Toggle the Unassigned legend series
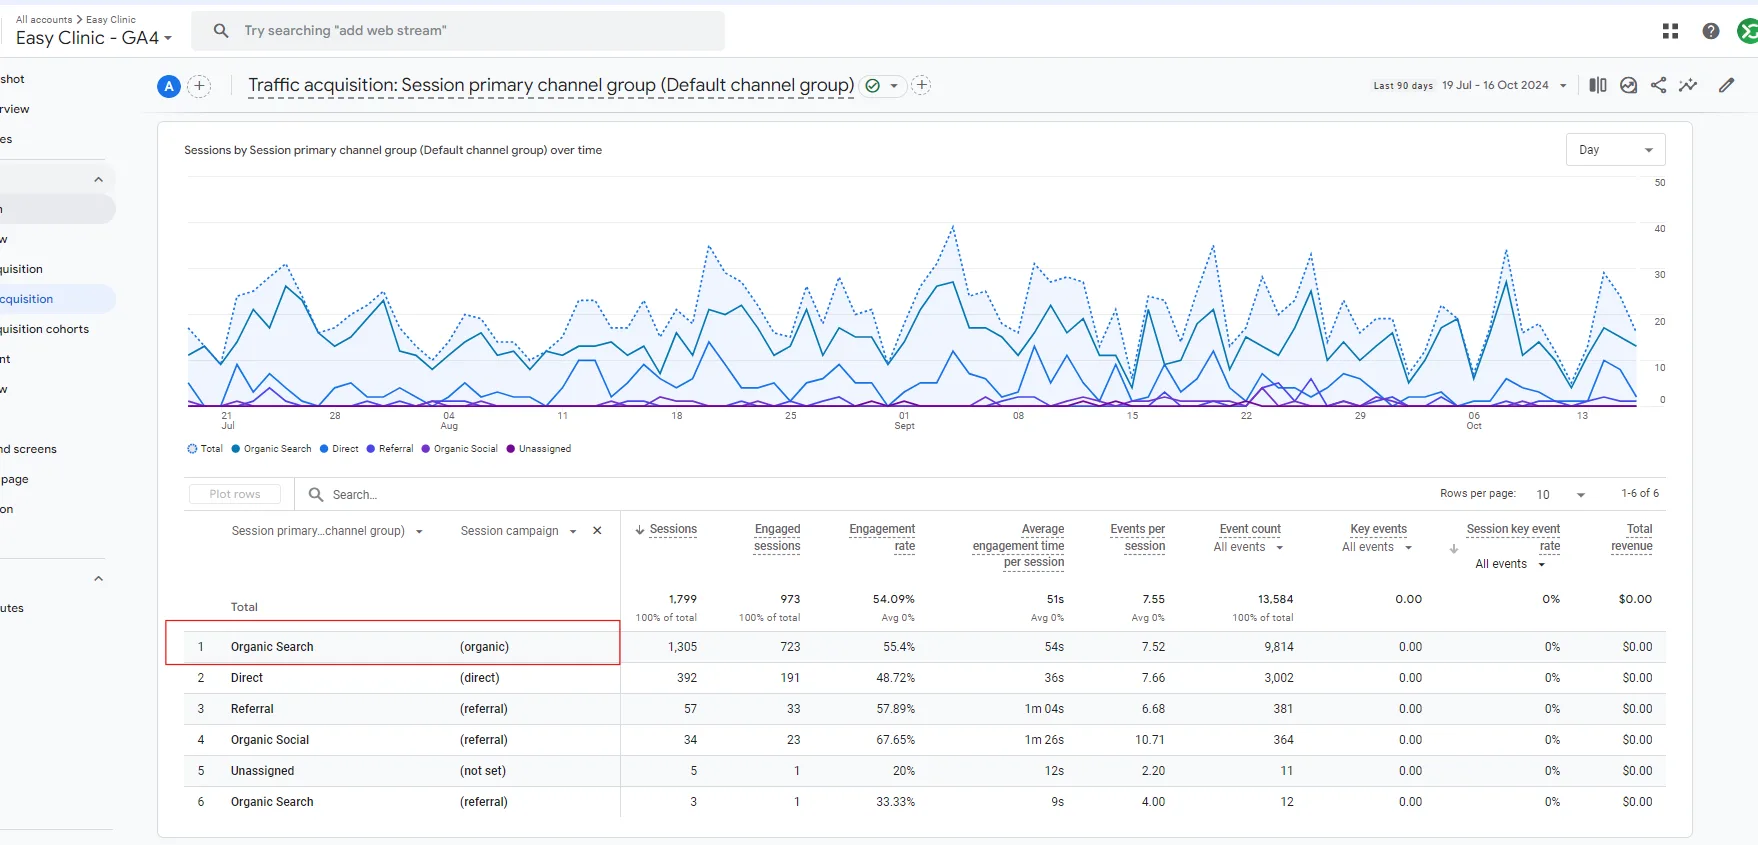 [539, 449]
